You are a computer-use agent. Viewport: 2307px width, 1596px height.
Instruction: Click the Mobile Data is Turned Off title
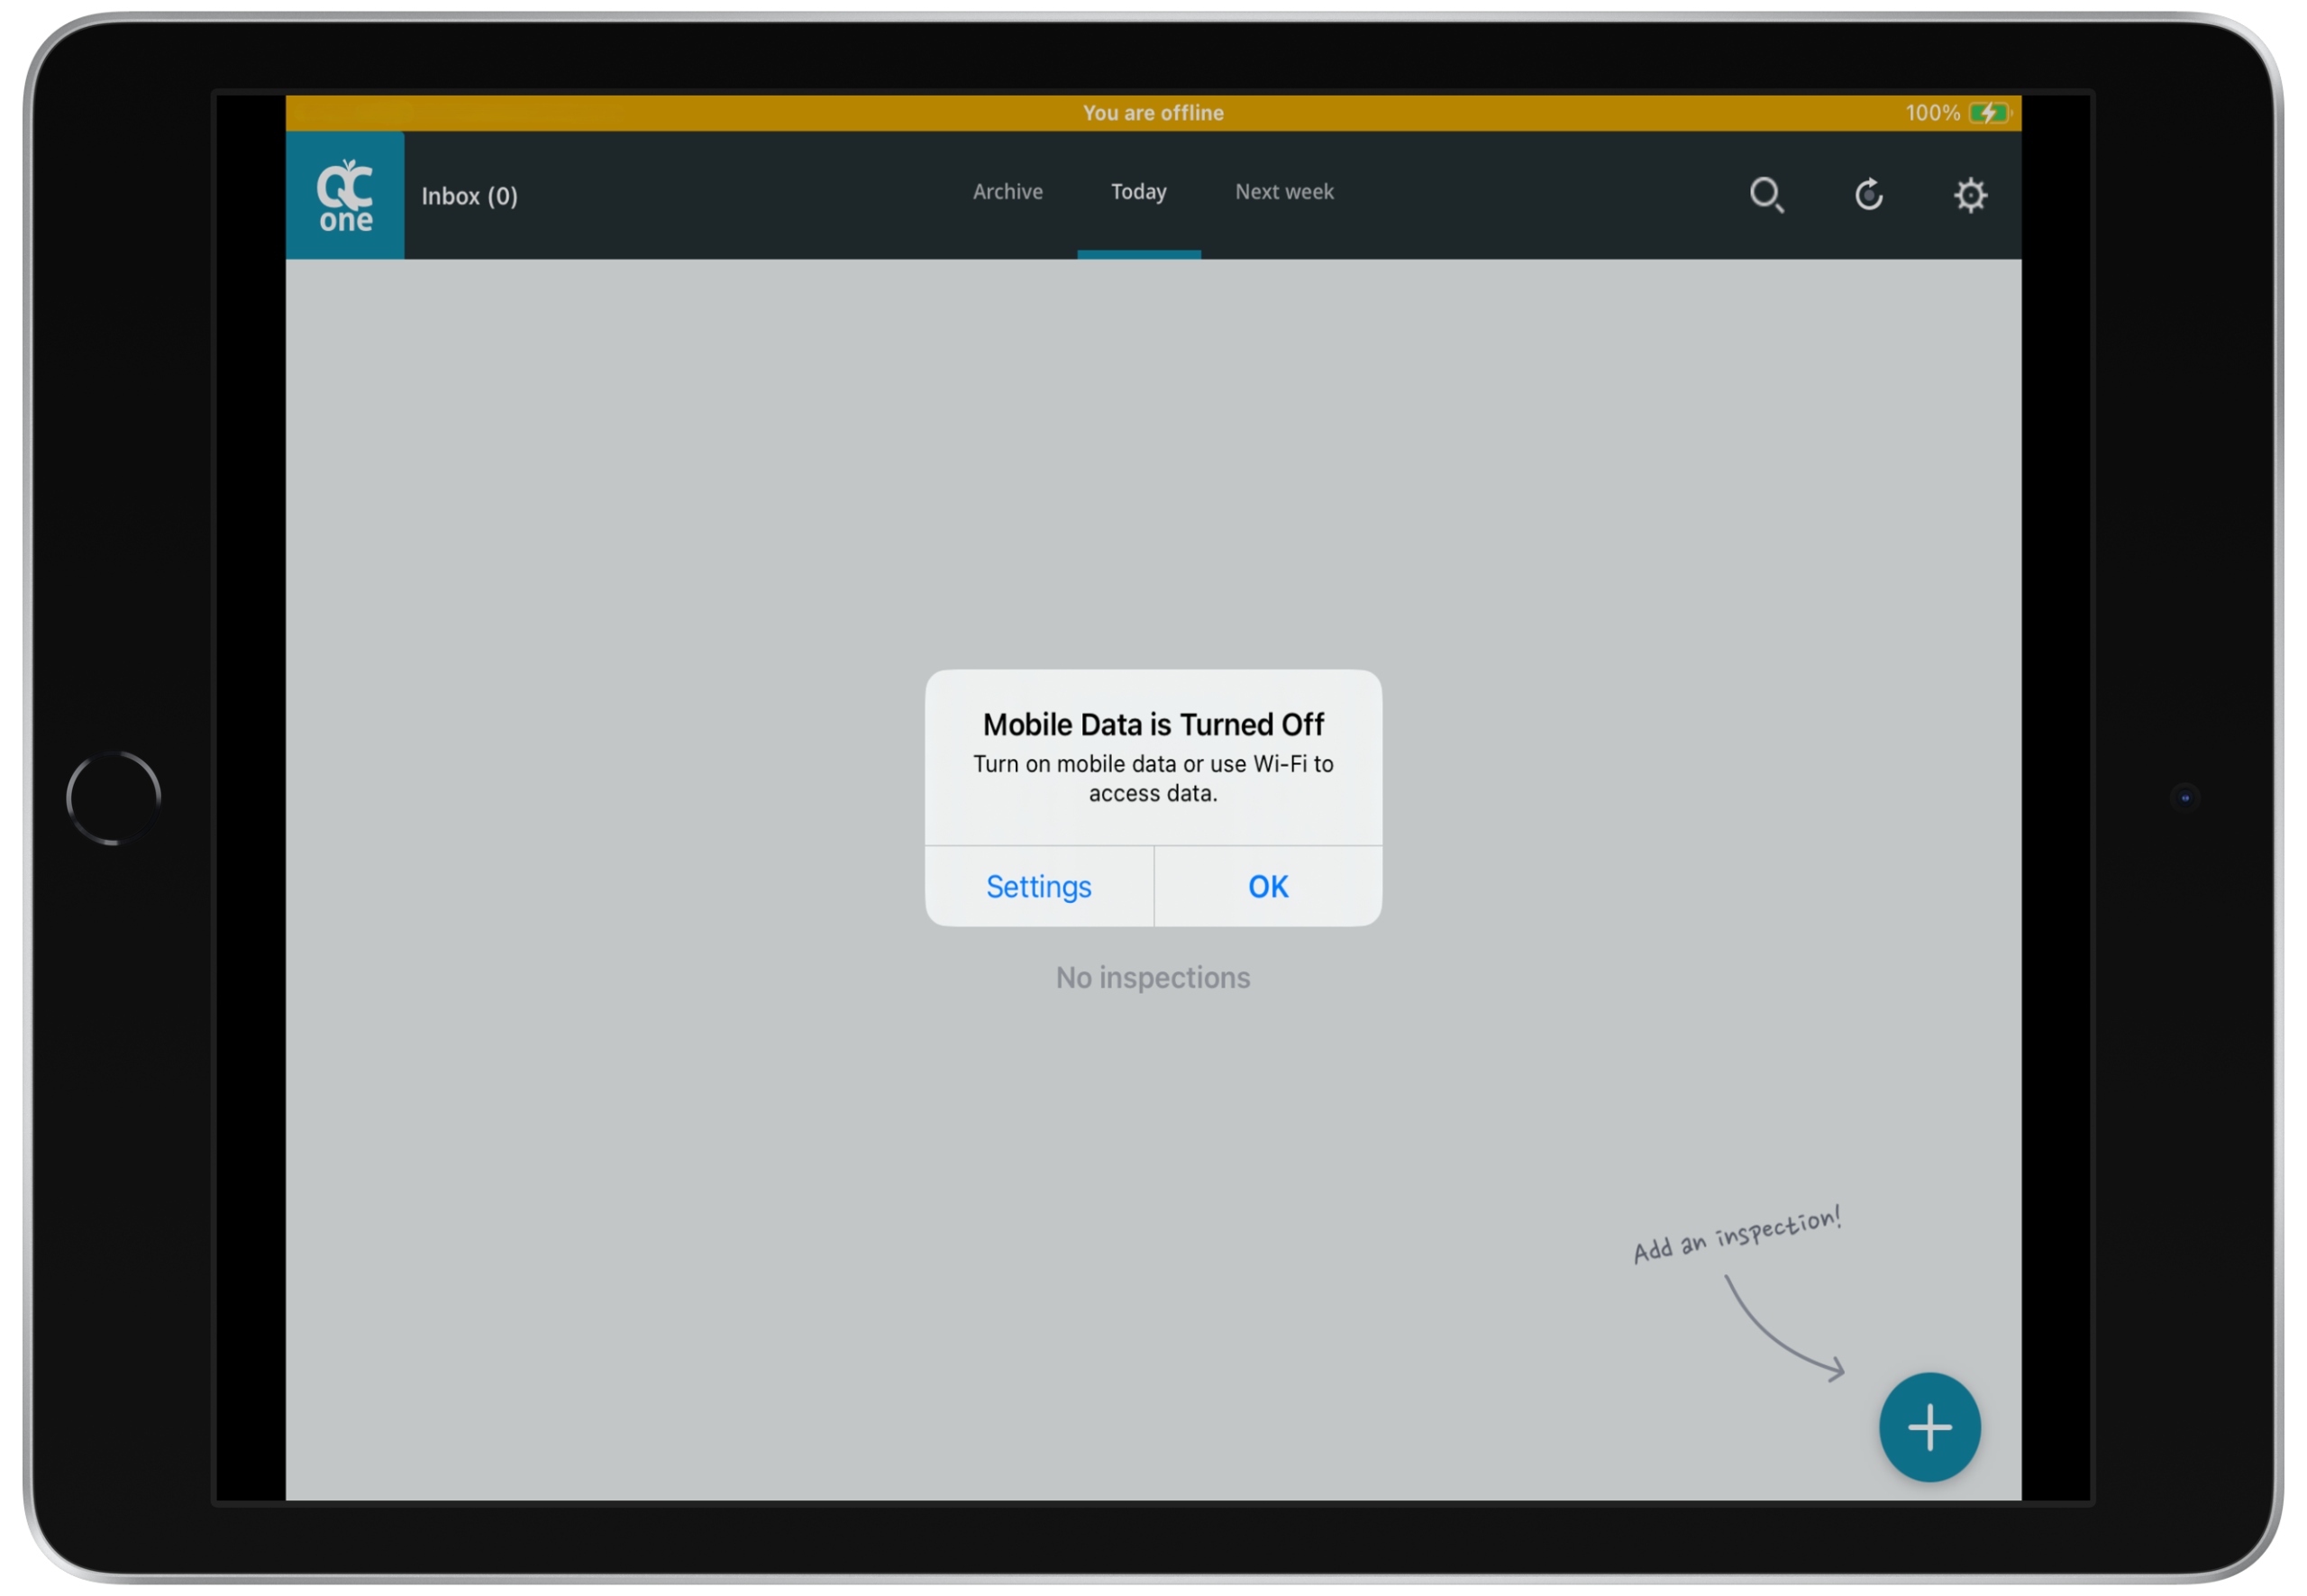[x=1152, y=724]
